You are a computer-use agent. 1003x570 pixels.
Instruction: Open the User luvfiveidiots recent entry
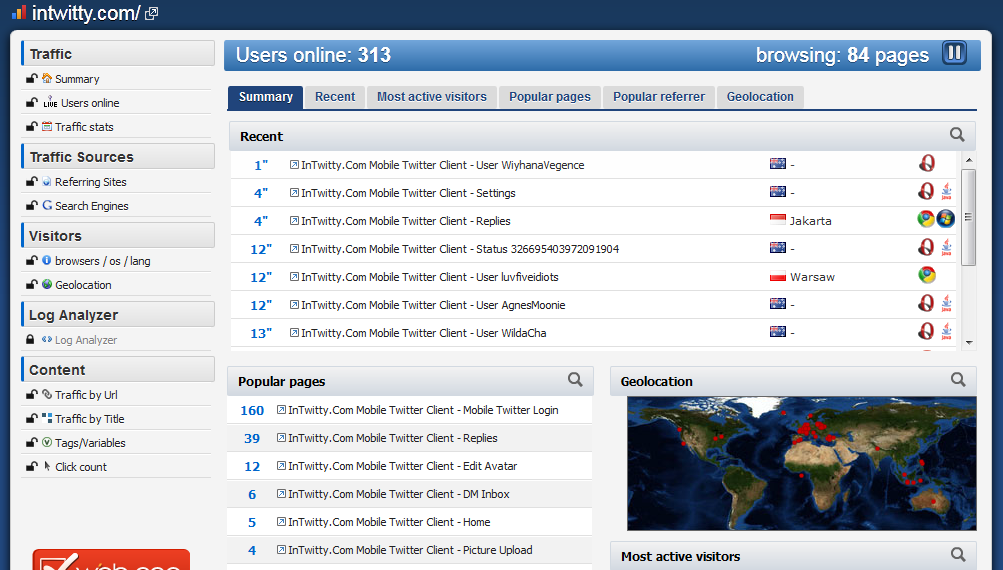click(430, 277)
